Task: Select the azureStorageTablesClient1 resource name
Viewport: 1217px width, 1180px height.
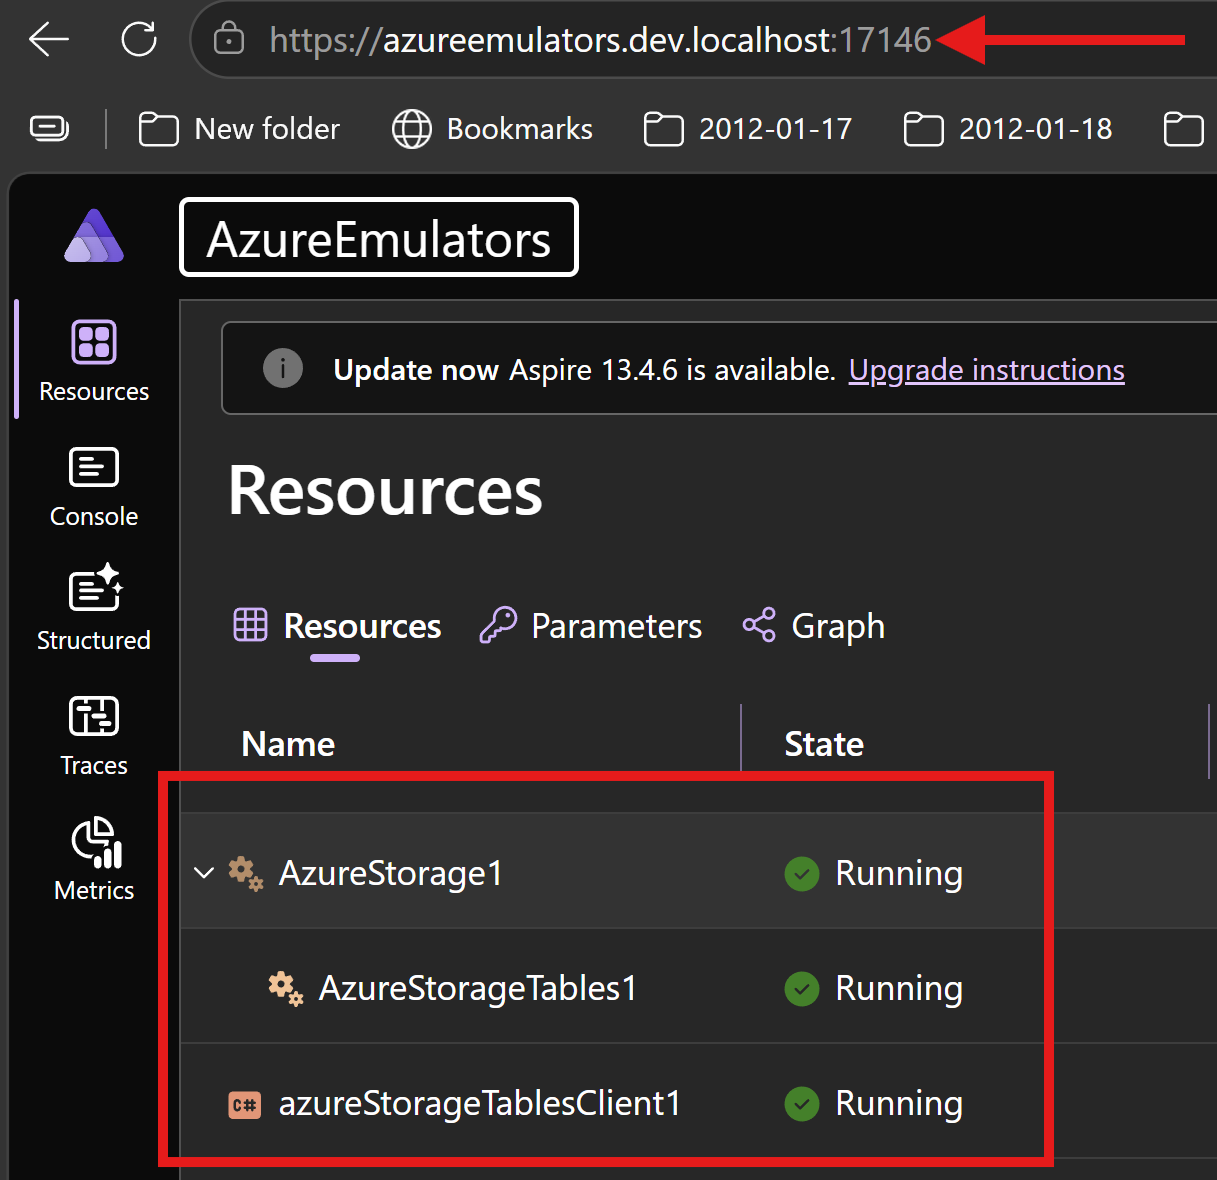Action: (x=480, y=1103)
